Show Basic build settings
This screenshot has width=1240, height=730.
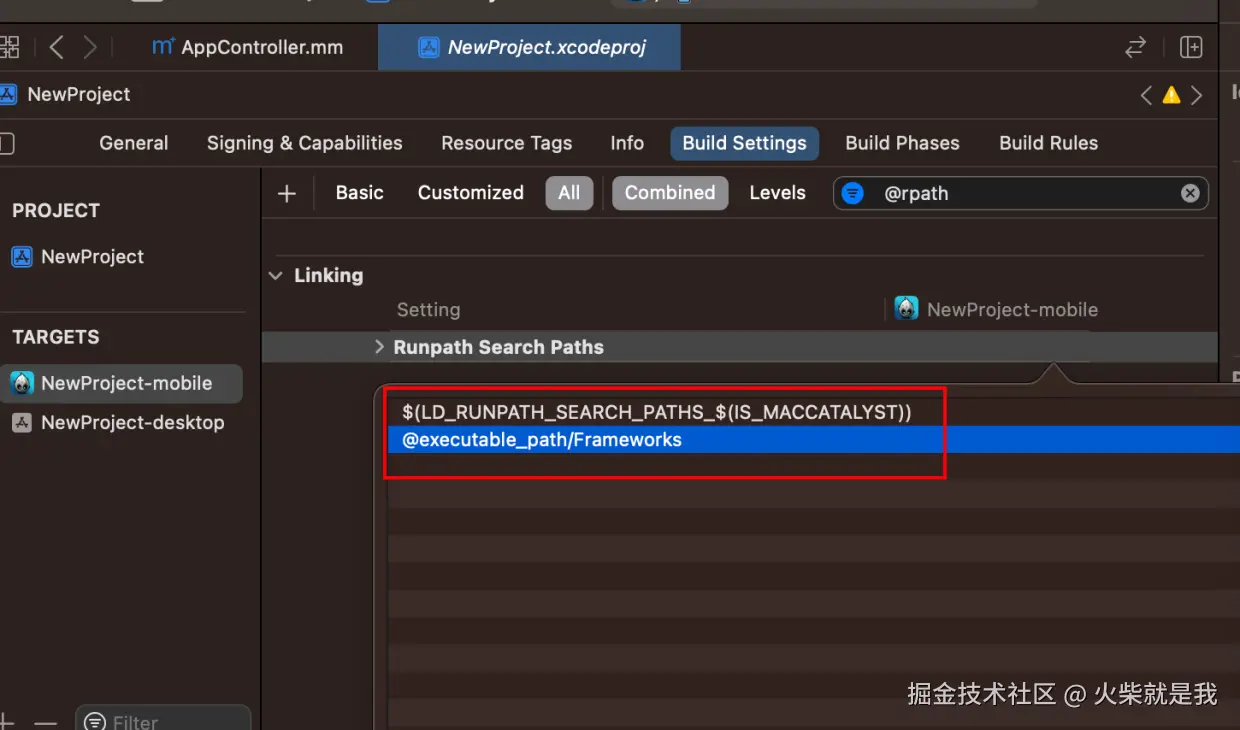tap(360, 193)
